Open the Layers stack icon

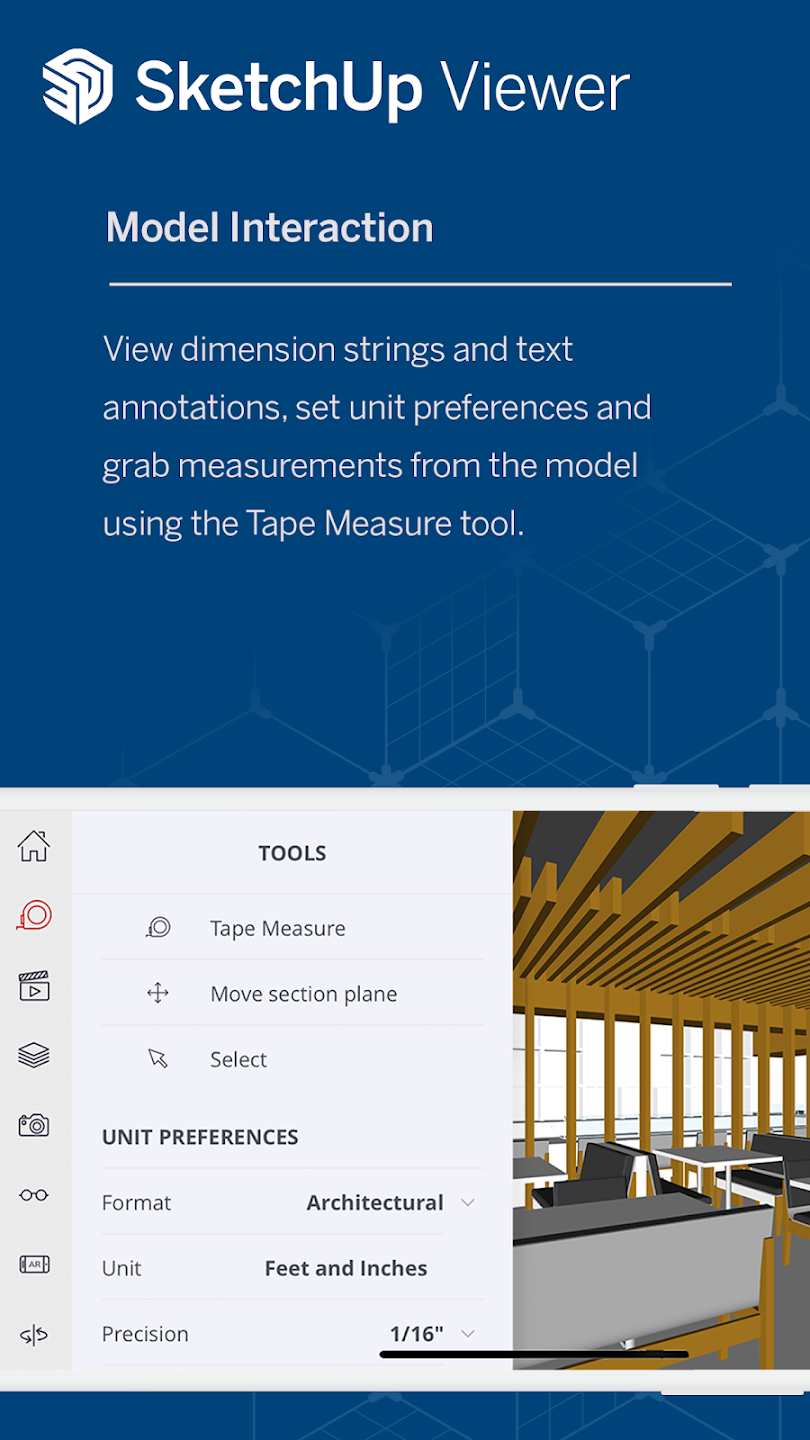pyautogui.click(x=34, y=1055)
